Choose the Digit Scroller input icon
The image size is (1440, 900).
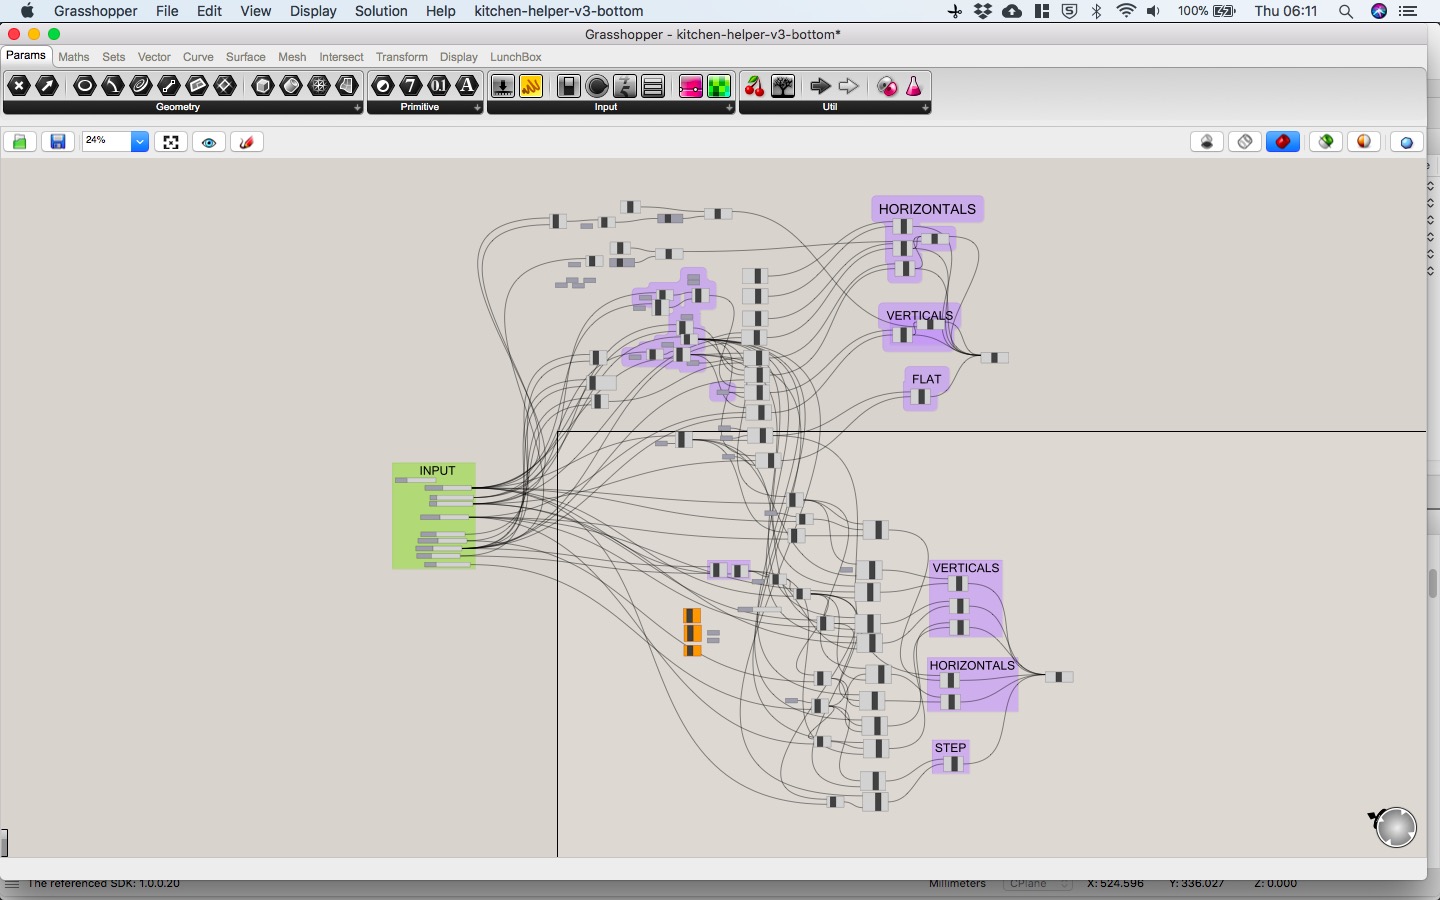coord(625,86)
